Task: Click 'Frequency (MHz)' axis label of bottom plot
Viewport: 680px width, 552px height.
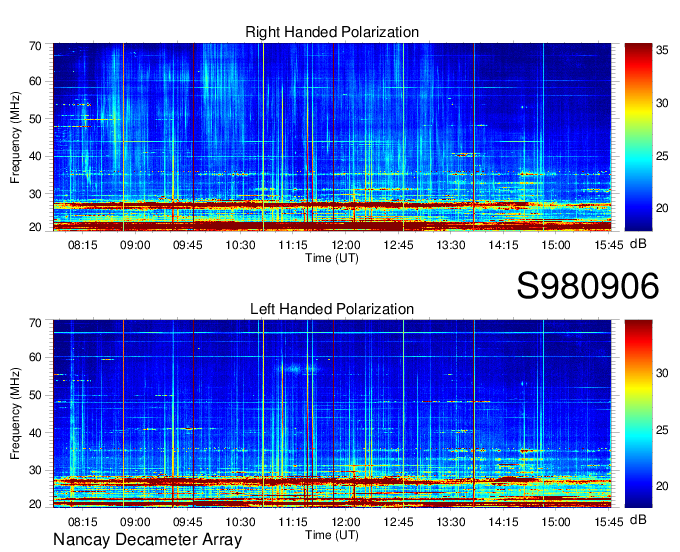Action: (x=16, y=414)
